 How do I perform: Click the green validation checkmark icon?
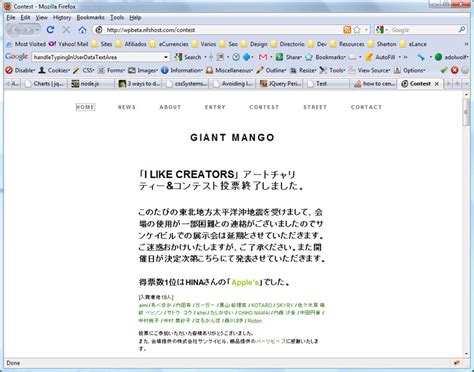tap(444, 70)
